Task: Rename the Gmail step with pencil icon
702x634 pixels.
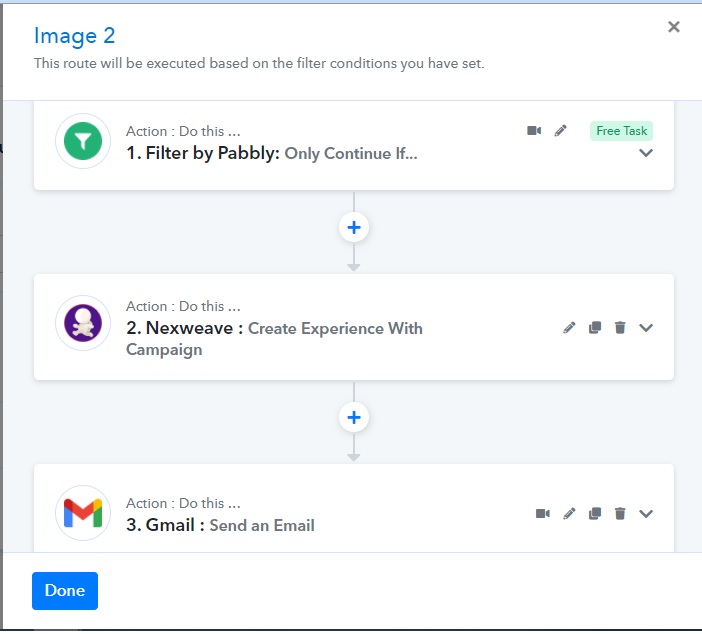Action: click(569, 514)
